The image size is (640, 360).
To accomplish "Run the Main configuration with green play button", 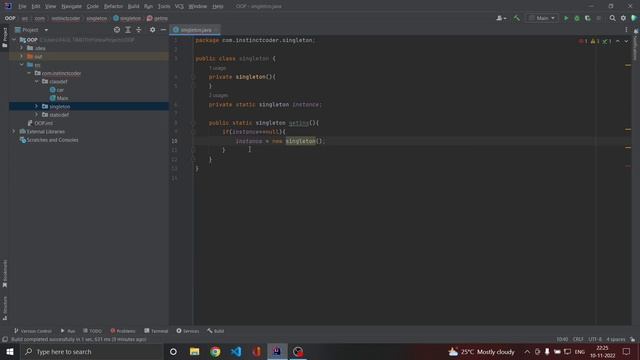I will (566, 18).
